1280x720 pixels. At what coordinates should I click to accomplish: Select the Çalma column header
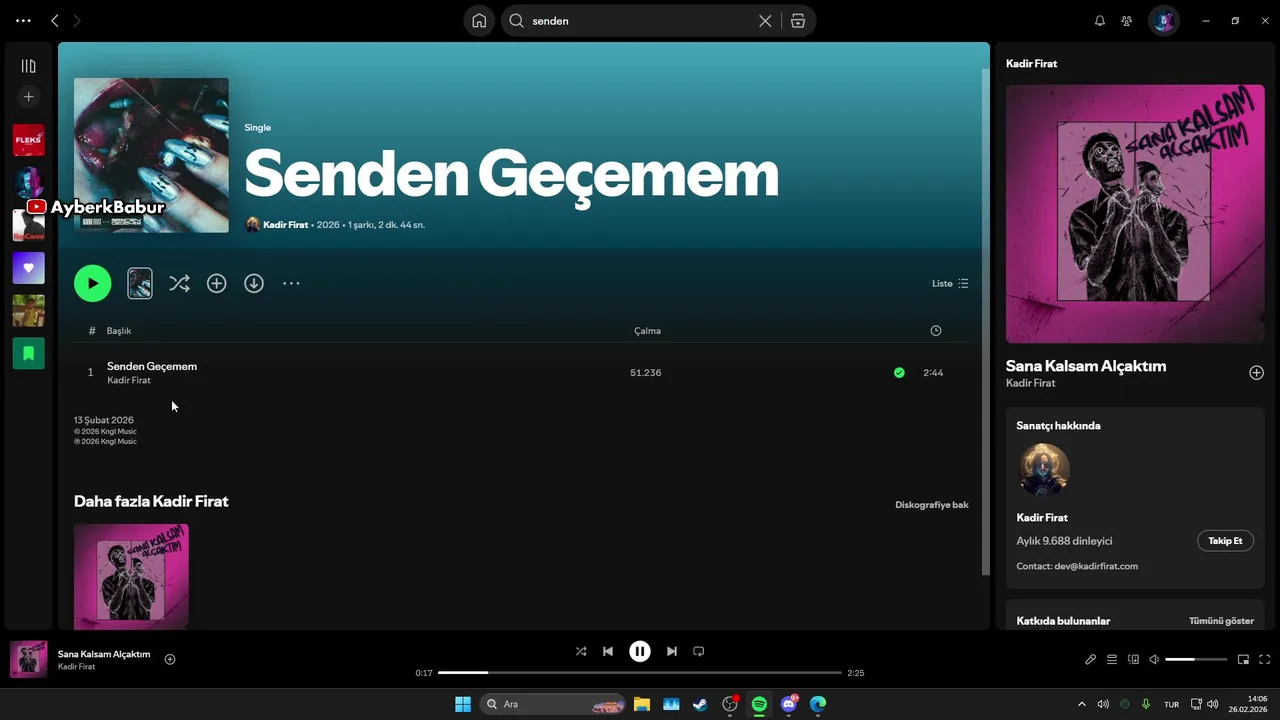[x=647, y=331]
